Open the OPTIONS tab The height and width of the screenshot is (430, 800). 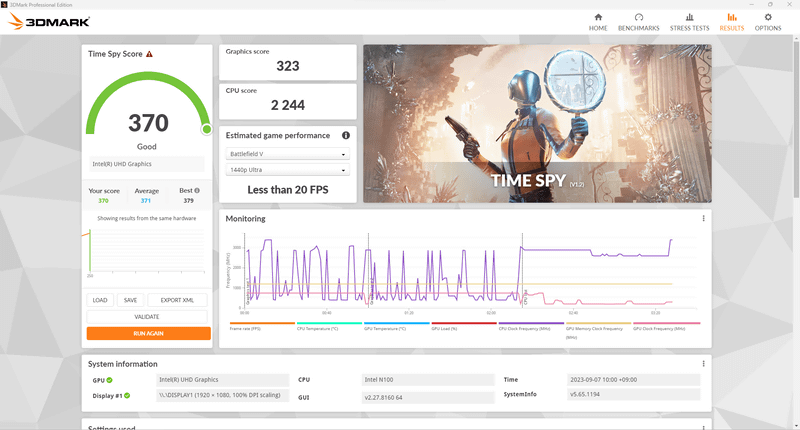pyautogui.click(x=768, y=22)
